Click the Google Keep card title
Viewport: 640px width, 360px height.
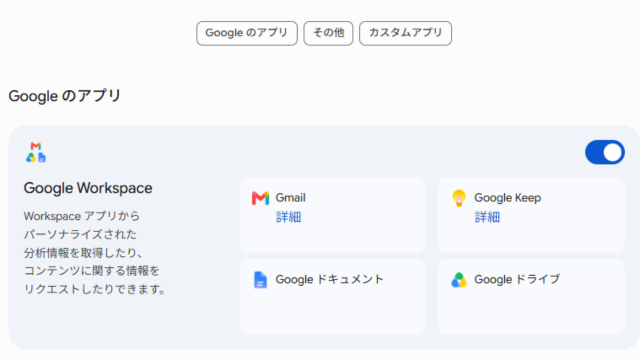point(507,198)
